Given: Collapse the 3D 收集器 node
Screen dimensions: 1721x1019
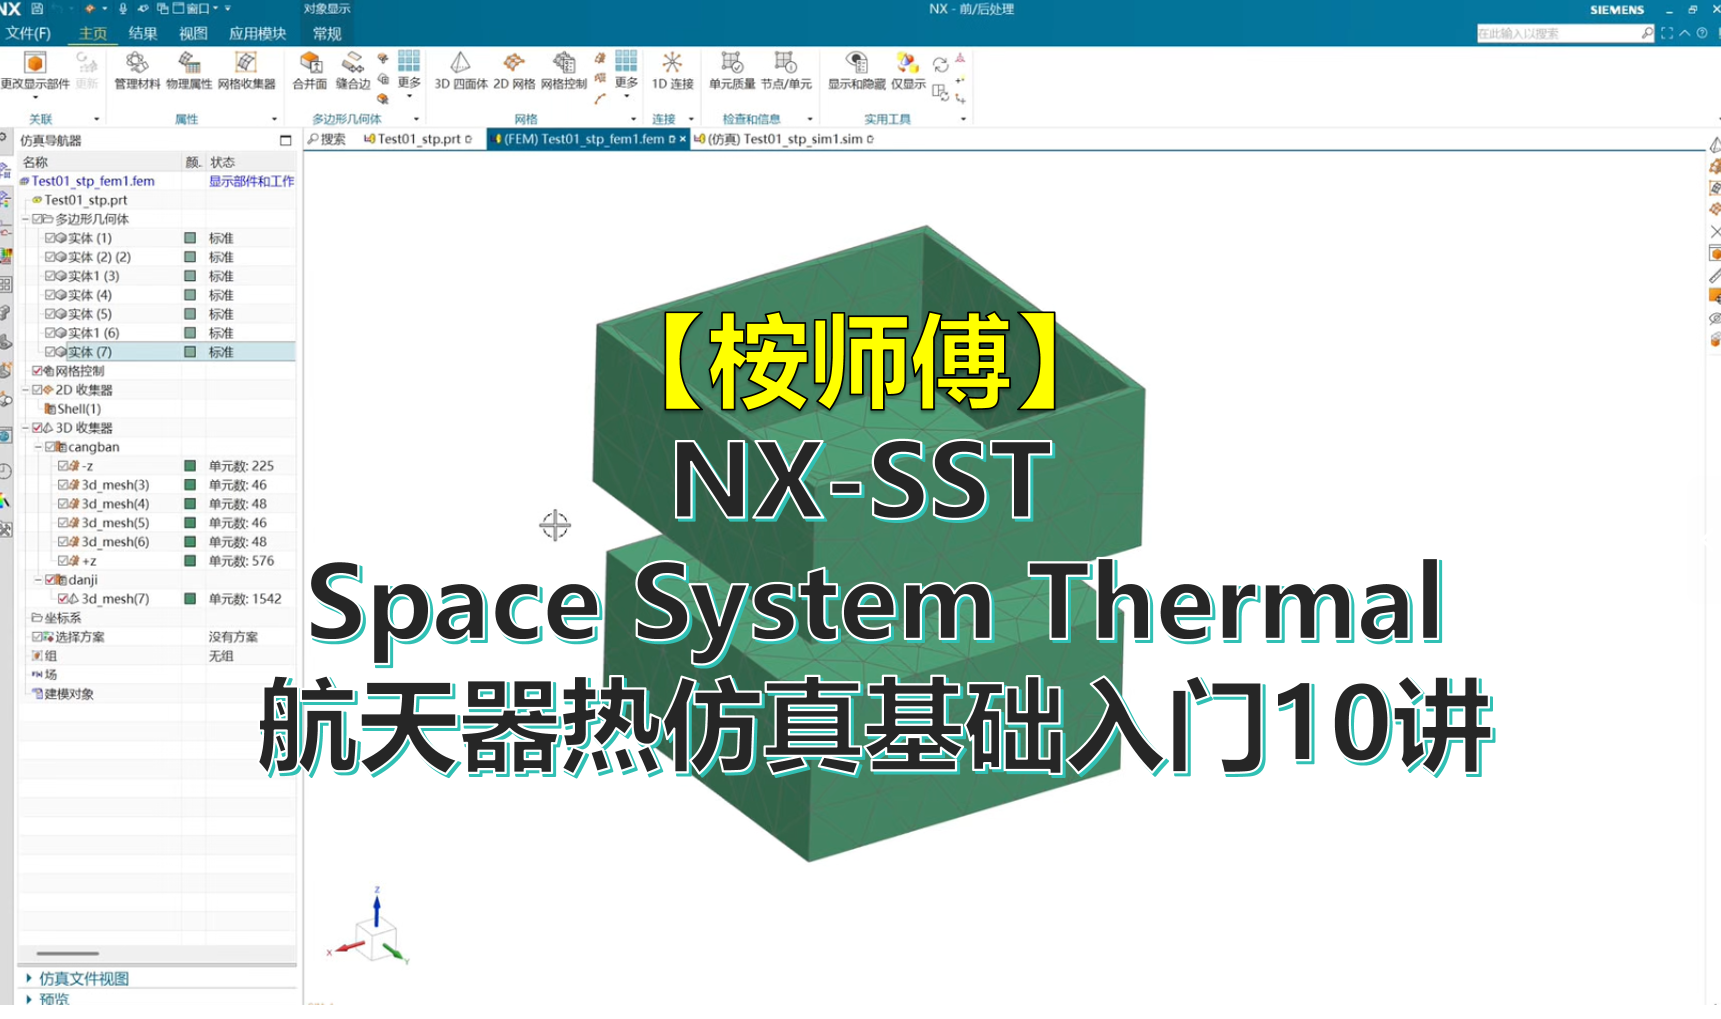Looking at the screenshot, I should (x=25, y=428).
